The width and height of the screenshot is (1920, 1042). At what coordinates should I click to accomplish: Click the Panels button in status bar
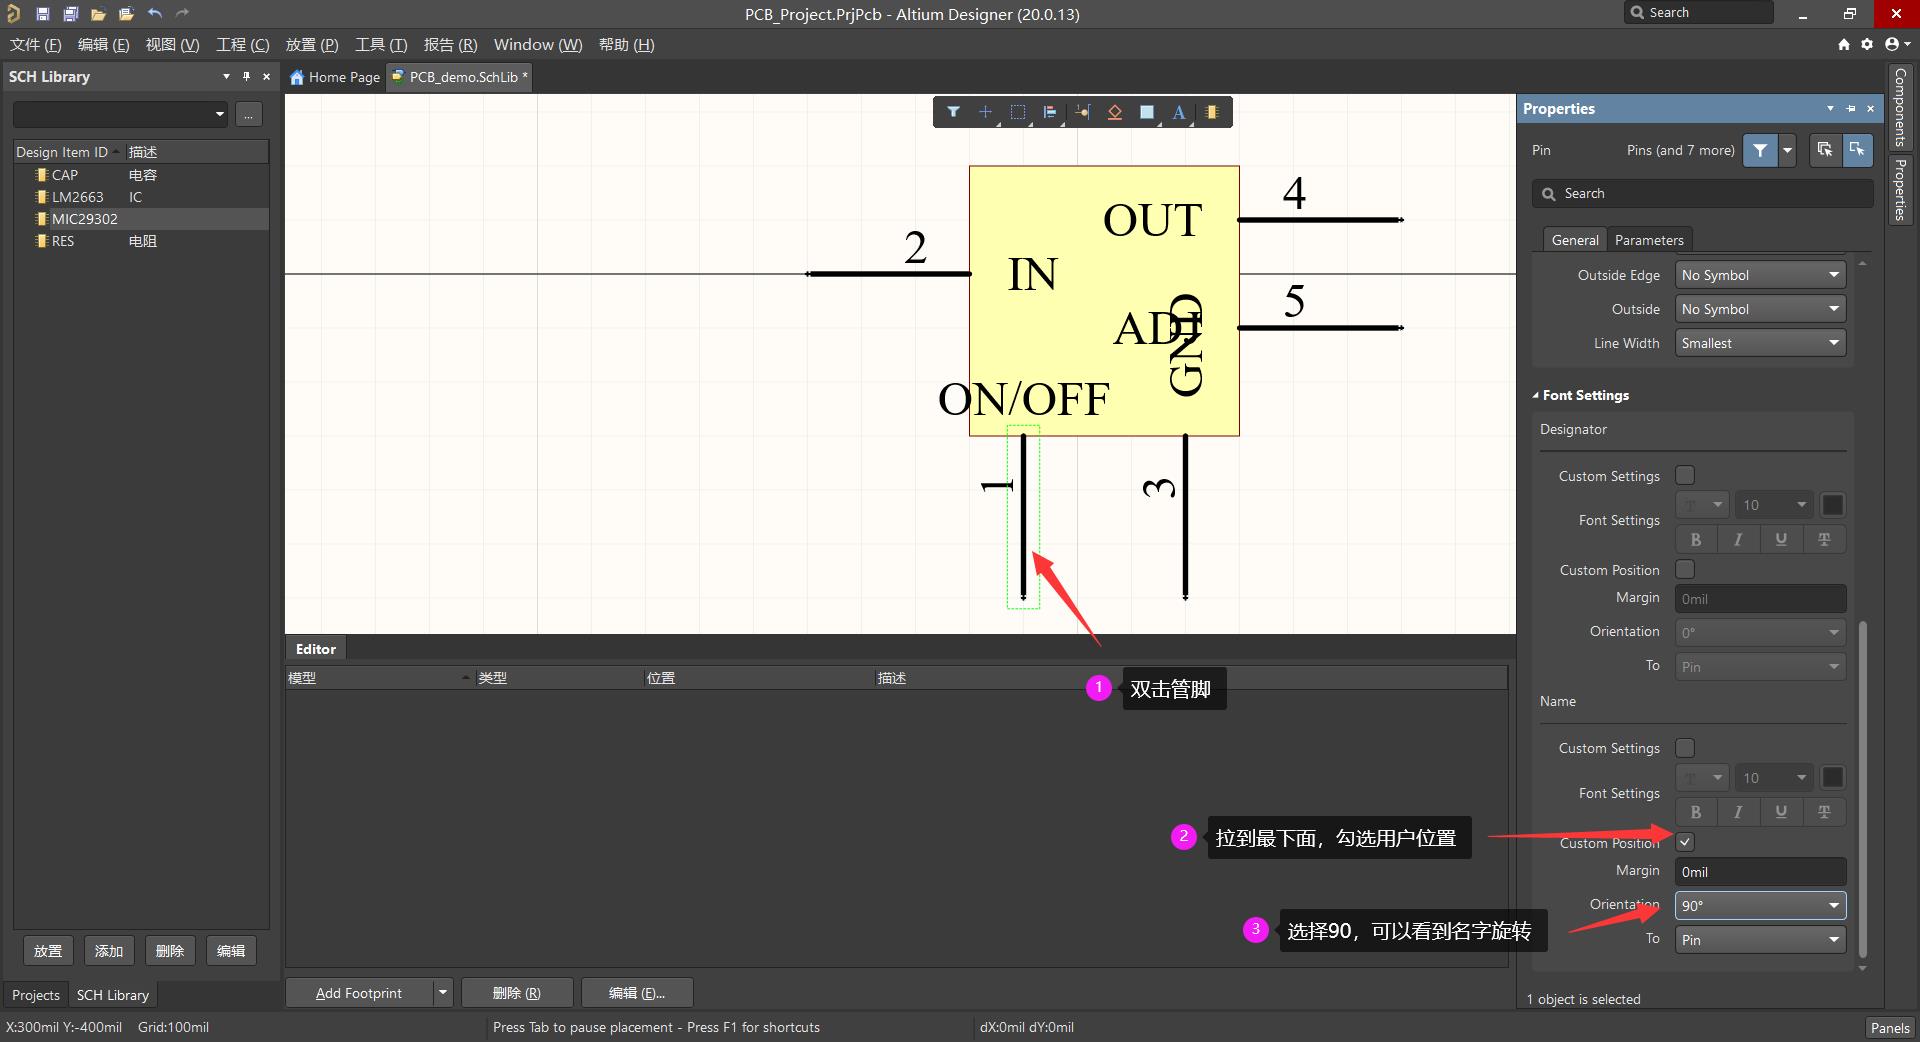[1890, 1027]
